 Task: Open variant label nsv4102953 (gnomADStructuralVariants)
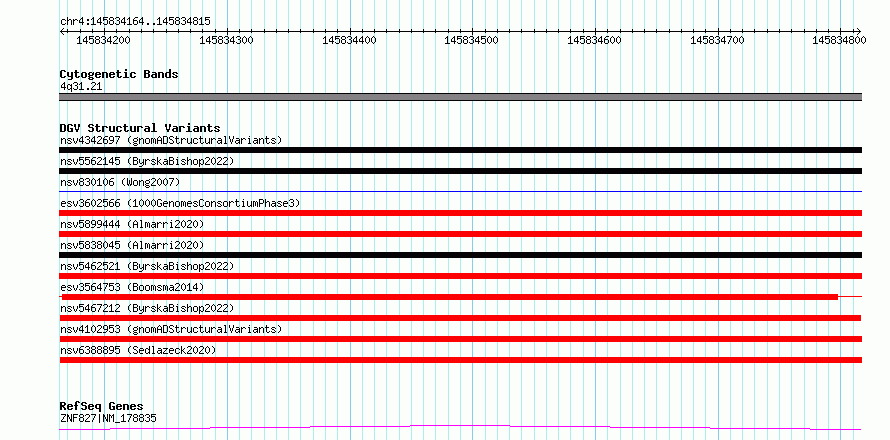coord(171,329)
